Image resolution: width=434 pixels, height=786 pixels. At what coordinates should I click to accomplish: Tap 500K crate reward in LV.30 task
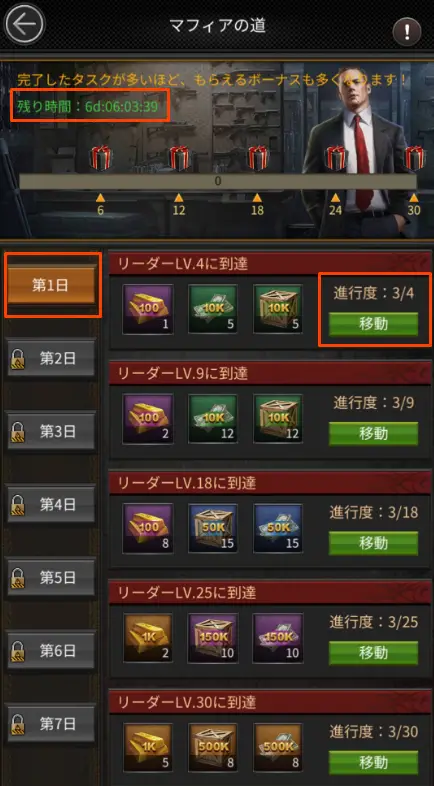pos(212,748)
